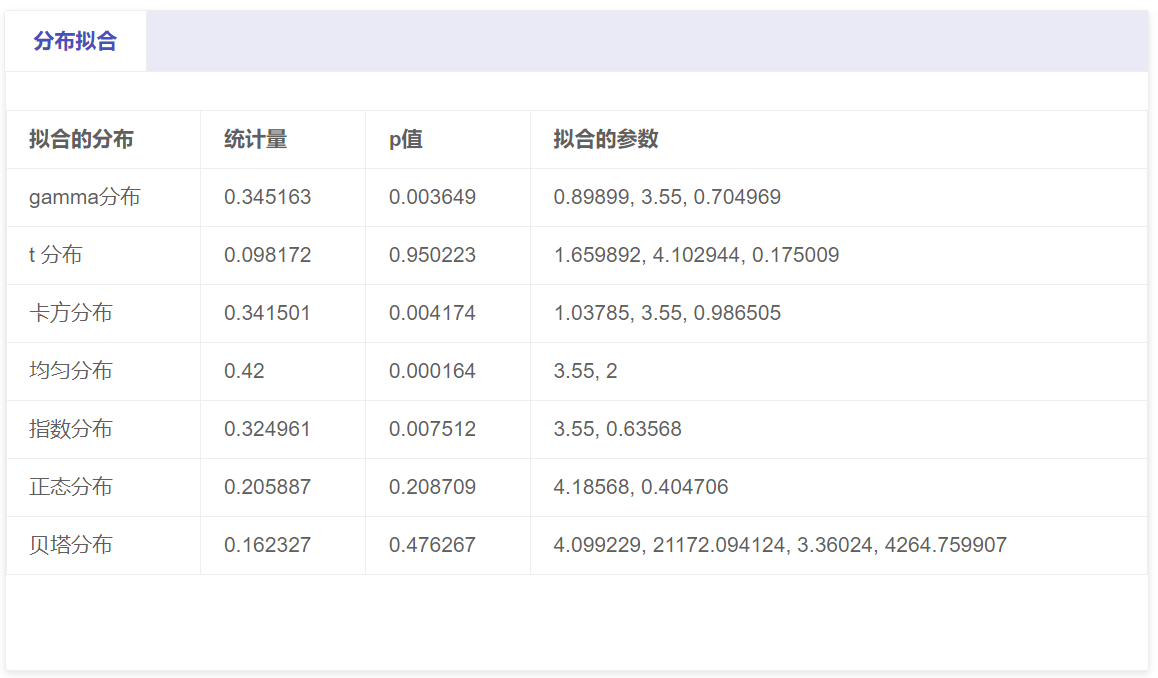
Task: Select the 正态分布 row label
Action: 71,487
